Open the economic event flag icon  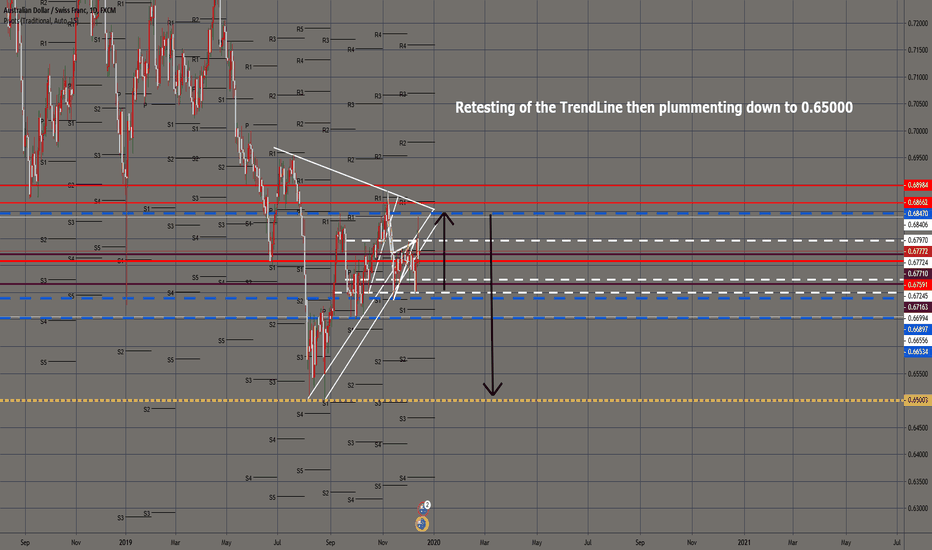[x=423, y=522]
